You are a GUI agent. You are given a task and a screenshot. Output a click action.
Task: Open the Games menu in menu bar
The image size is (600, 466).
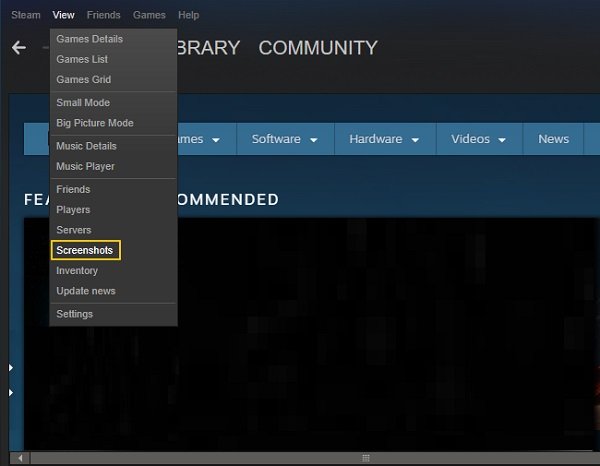click(x=149, y=15)
